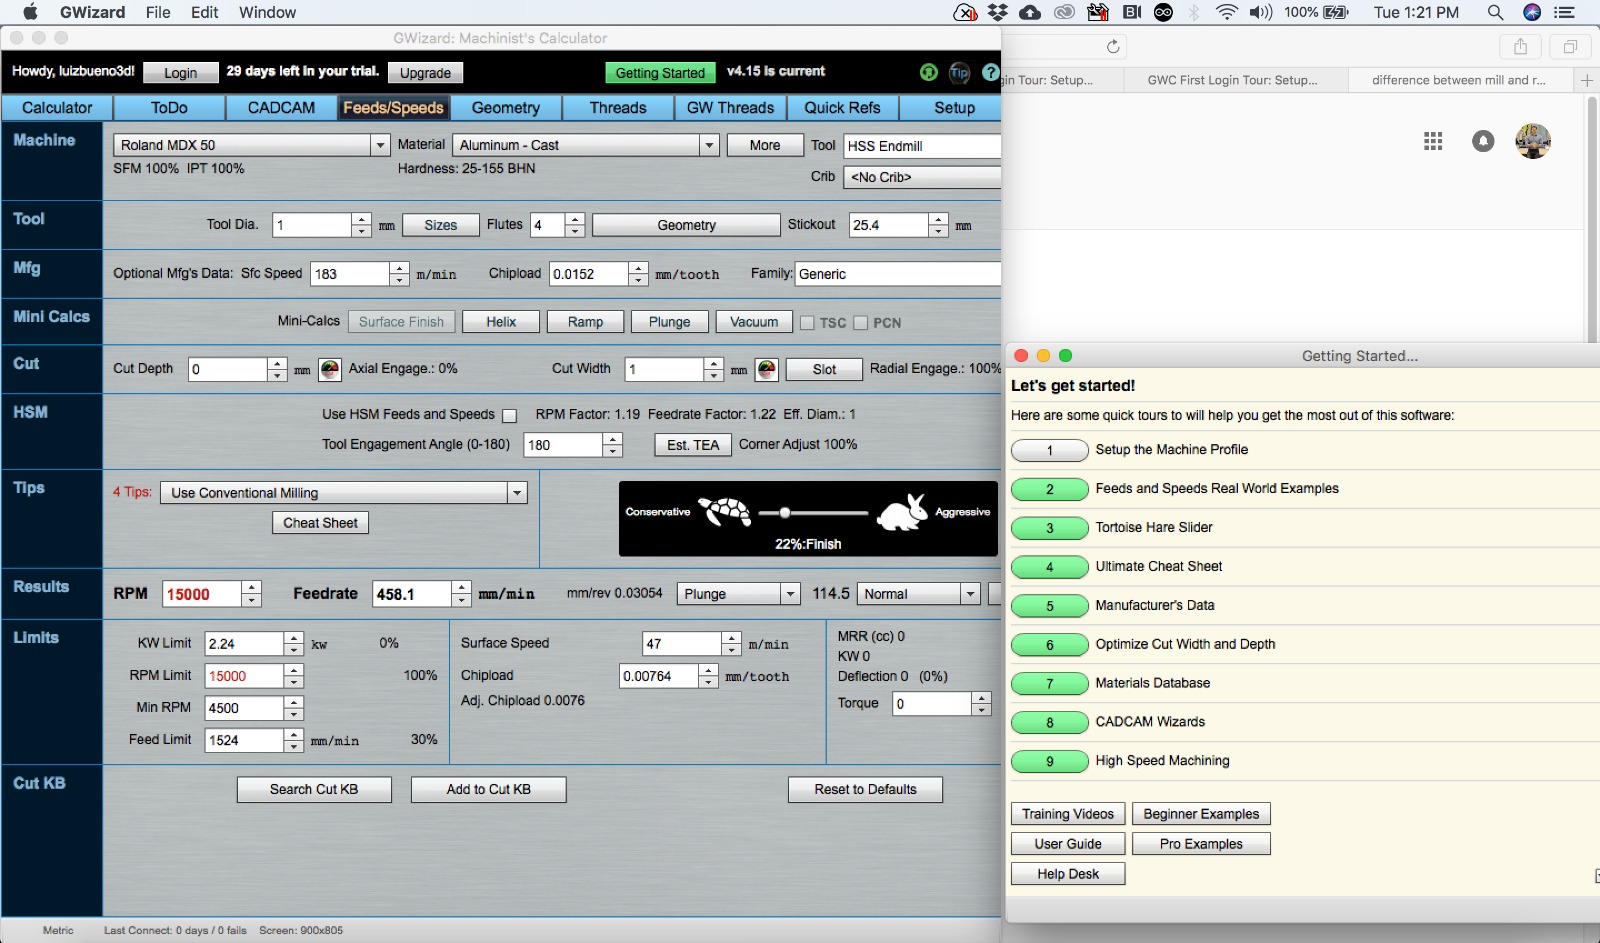This screenshot has width=1600, height=943.
Task: Click the green headset support icon
Action: click(929, 72)
